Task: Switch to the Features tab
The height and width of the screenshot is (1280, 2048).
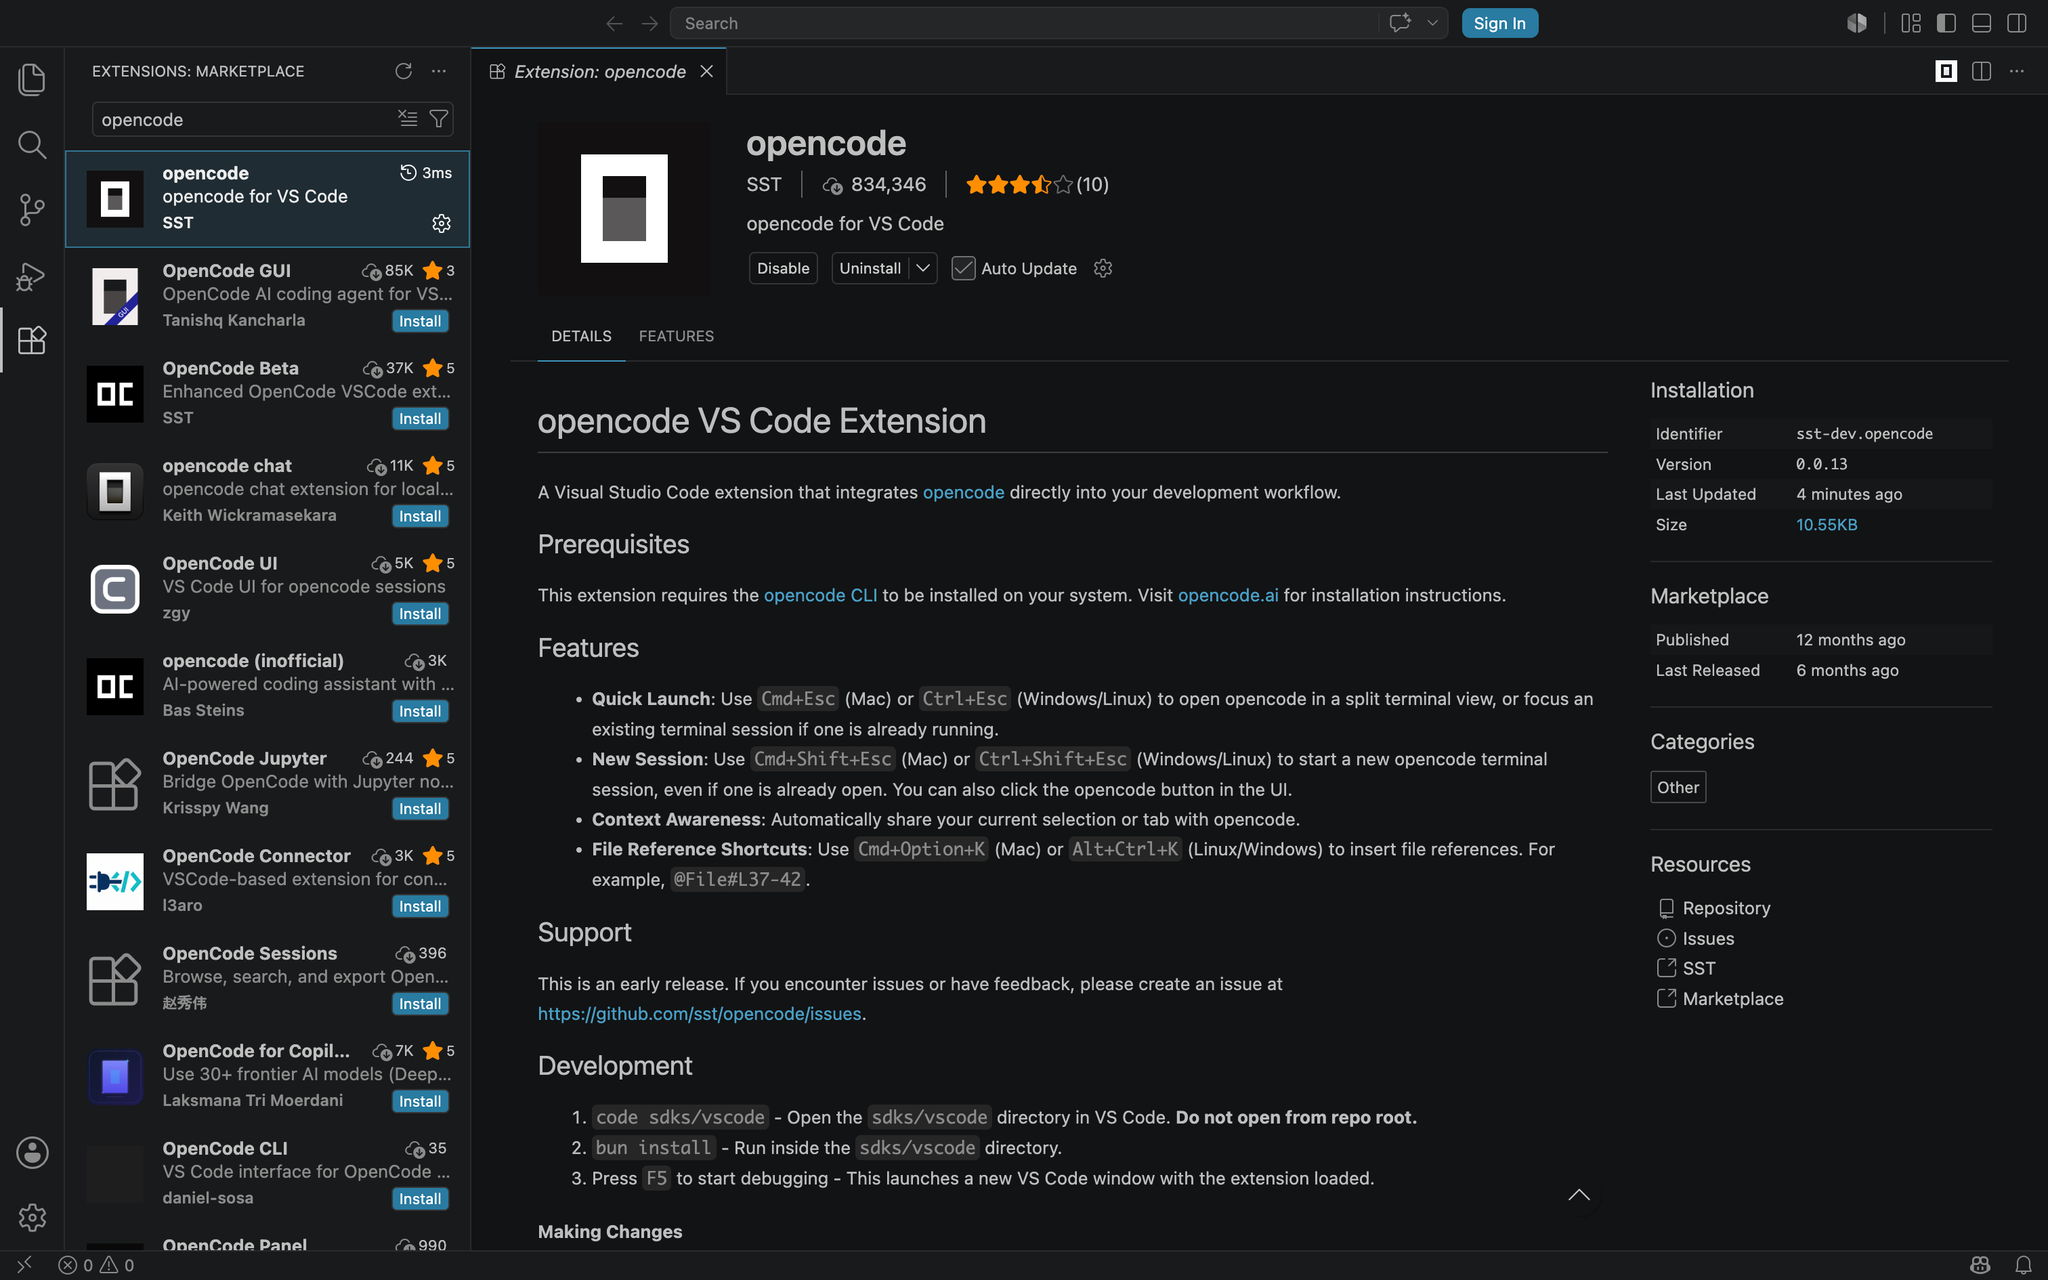Action: 676,336
